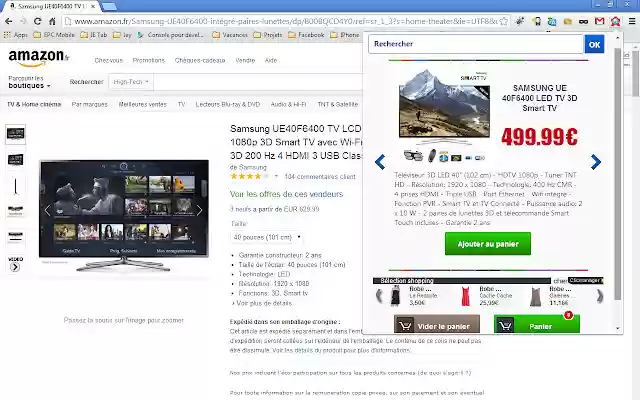Open the Console pour dével... bookmark
The image size is (640, 400).
click(171, 35)
